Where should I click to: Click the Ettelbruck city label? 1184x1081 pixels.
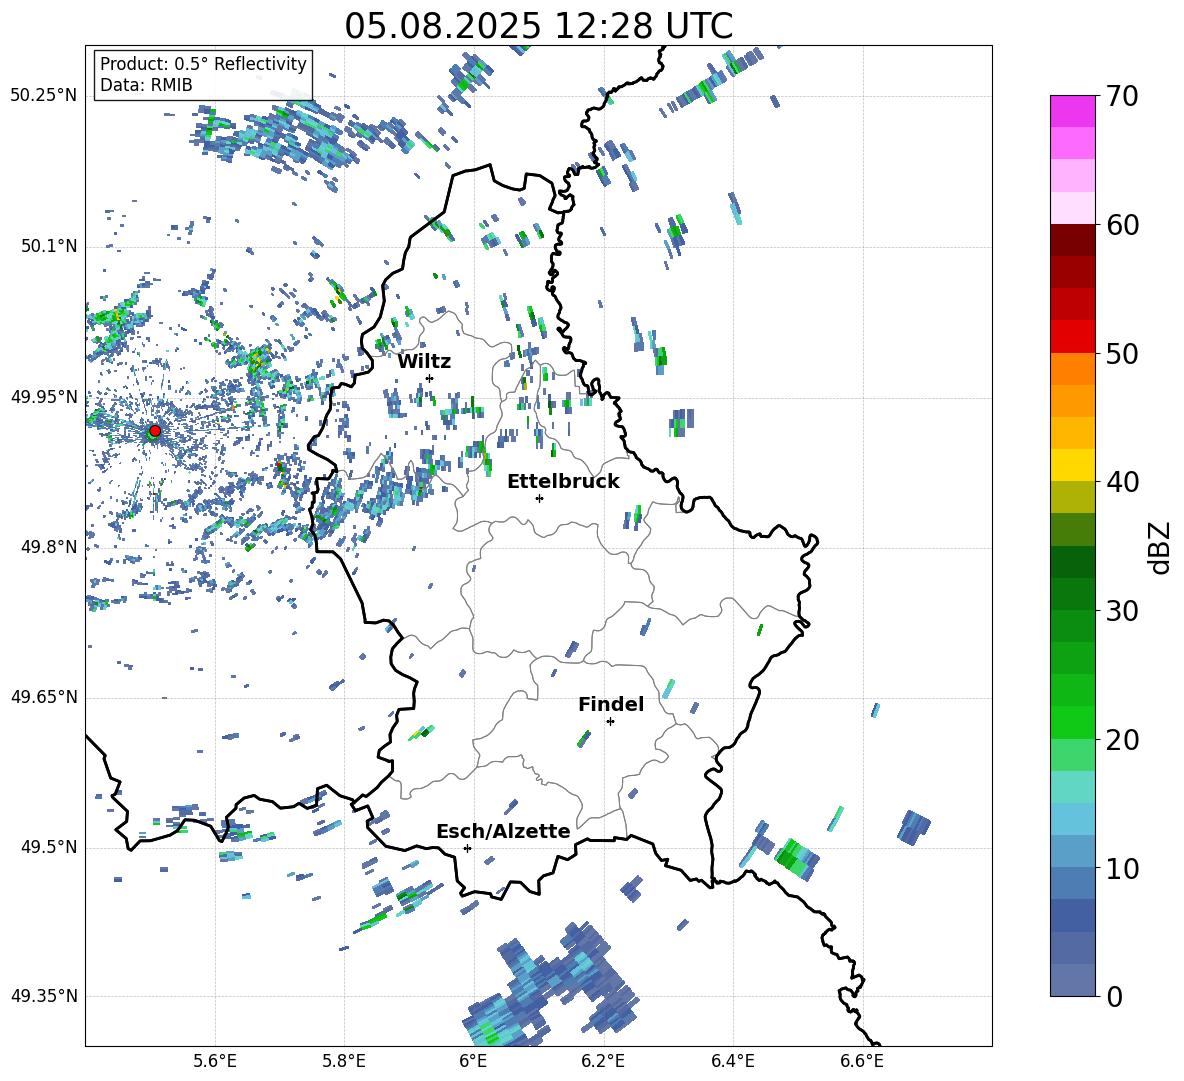563,482
